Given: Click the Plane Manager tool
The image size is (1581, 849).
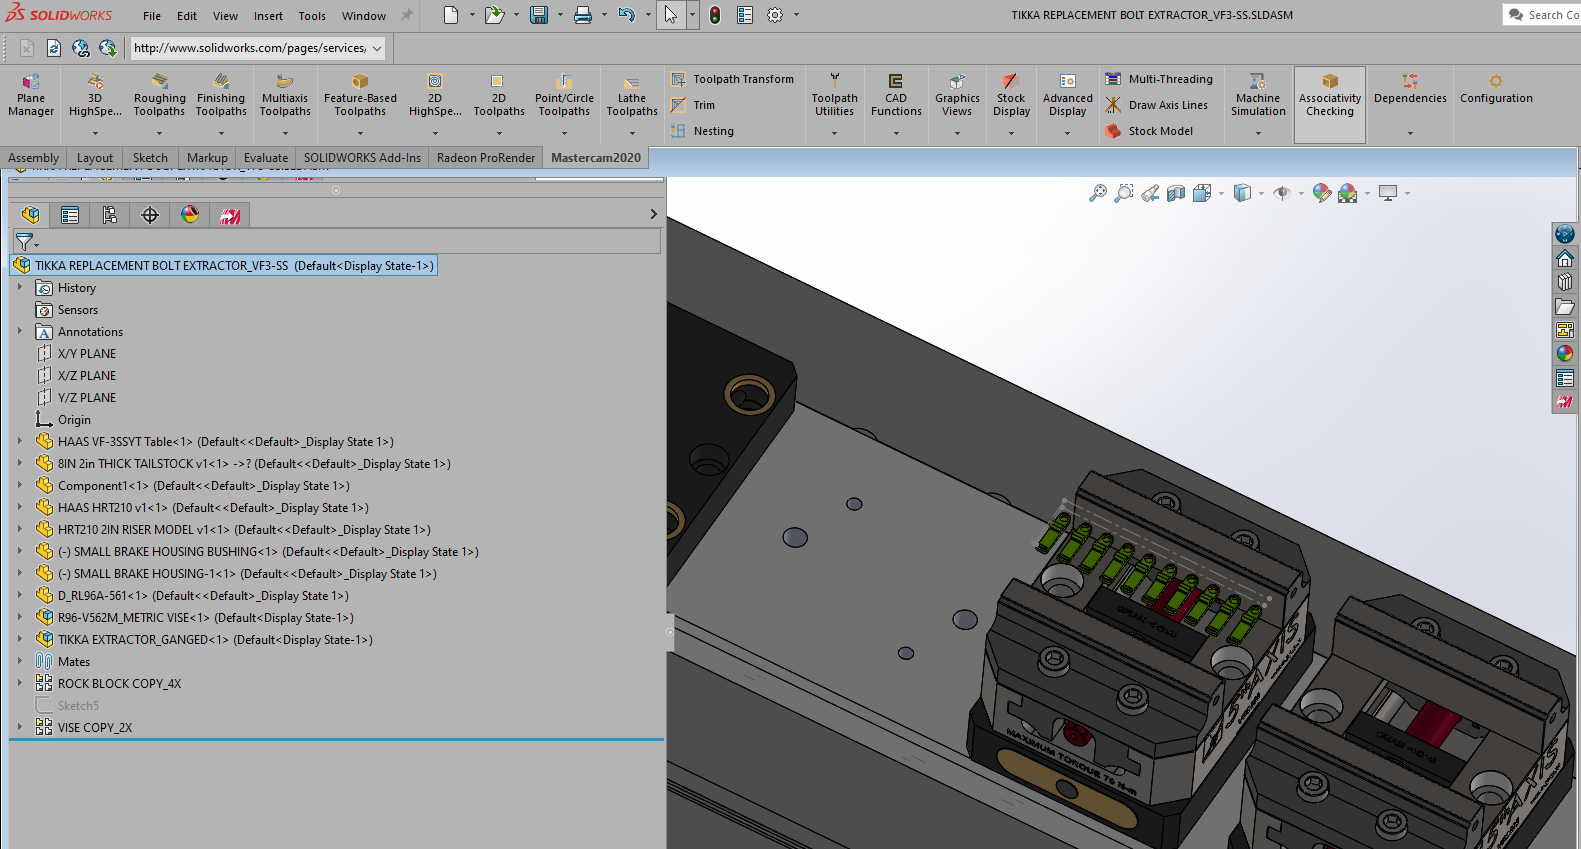Looking at the screenshot, I should (31, 96).
